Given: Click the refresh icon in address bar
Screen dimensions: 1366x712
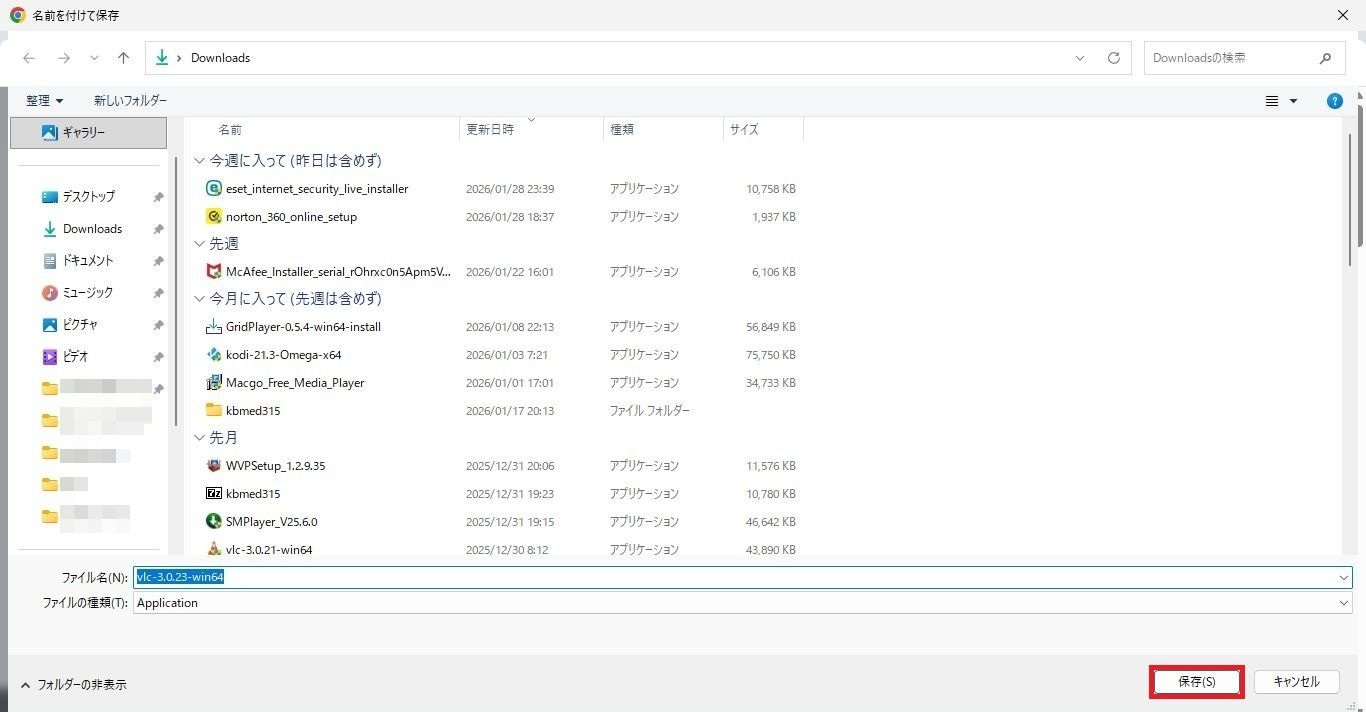Looking at the screenshot, I should coord(1113,58).
